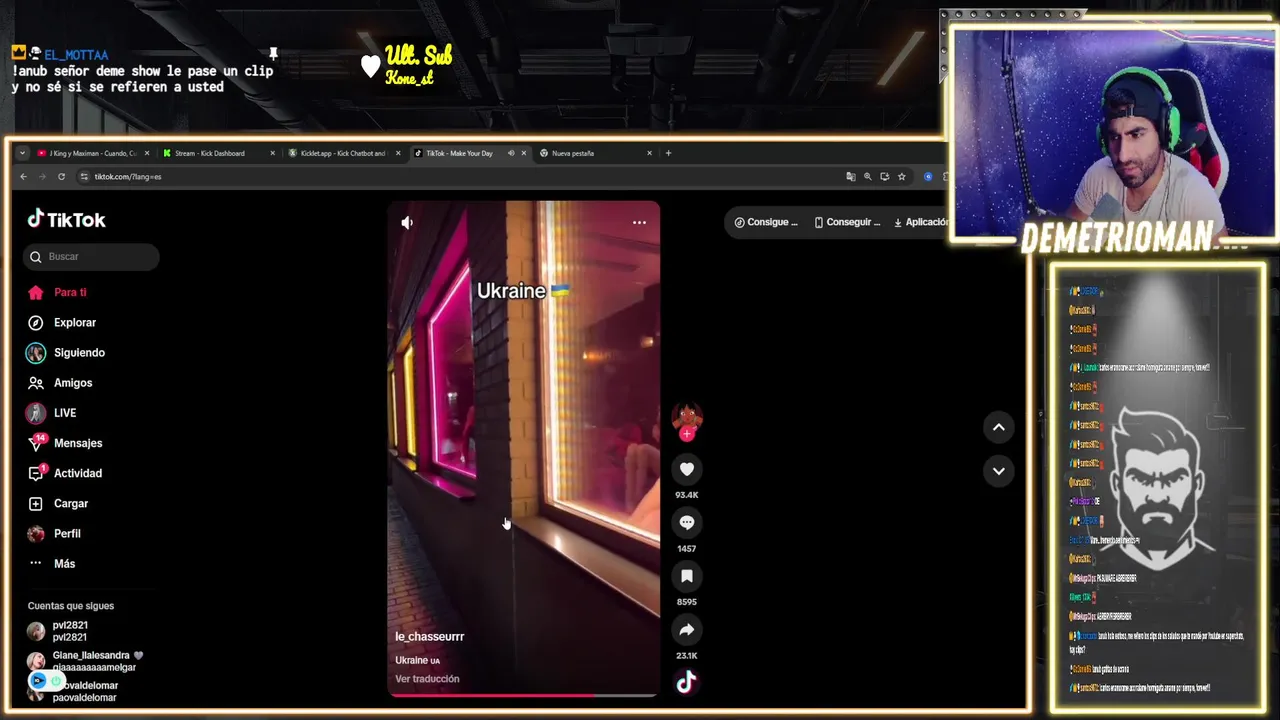Switch to Kicklet.app Kick Chatbot tab

click(342, 153)
